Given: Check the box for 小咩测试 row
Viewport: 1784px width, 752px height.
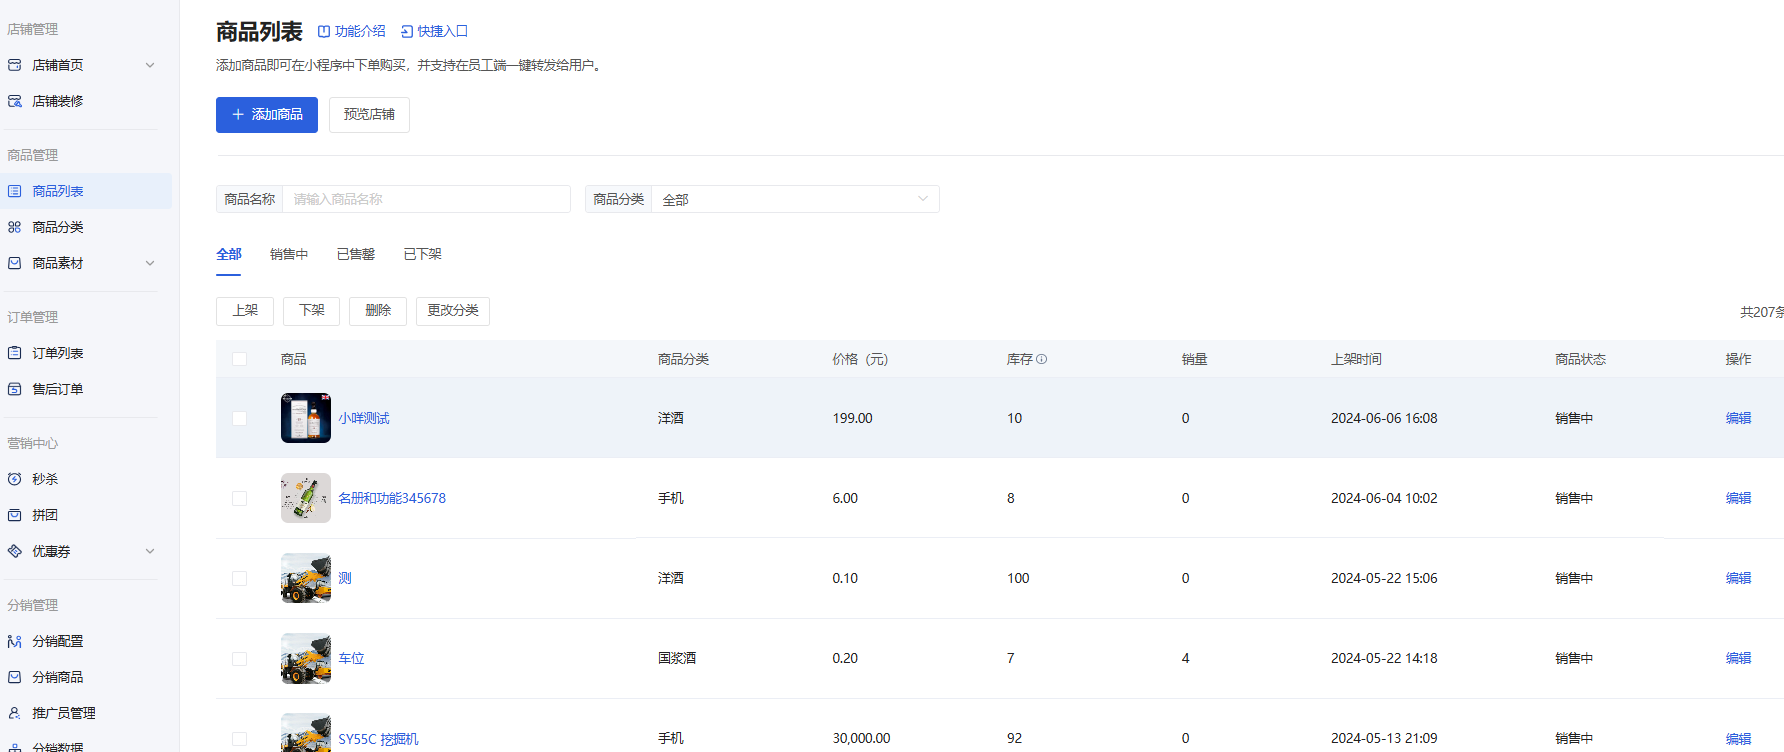Looking at the screenshot, I should [240, 418].
